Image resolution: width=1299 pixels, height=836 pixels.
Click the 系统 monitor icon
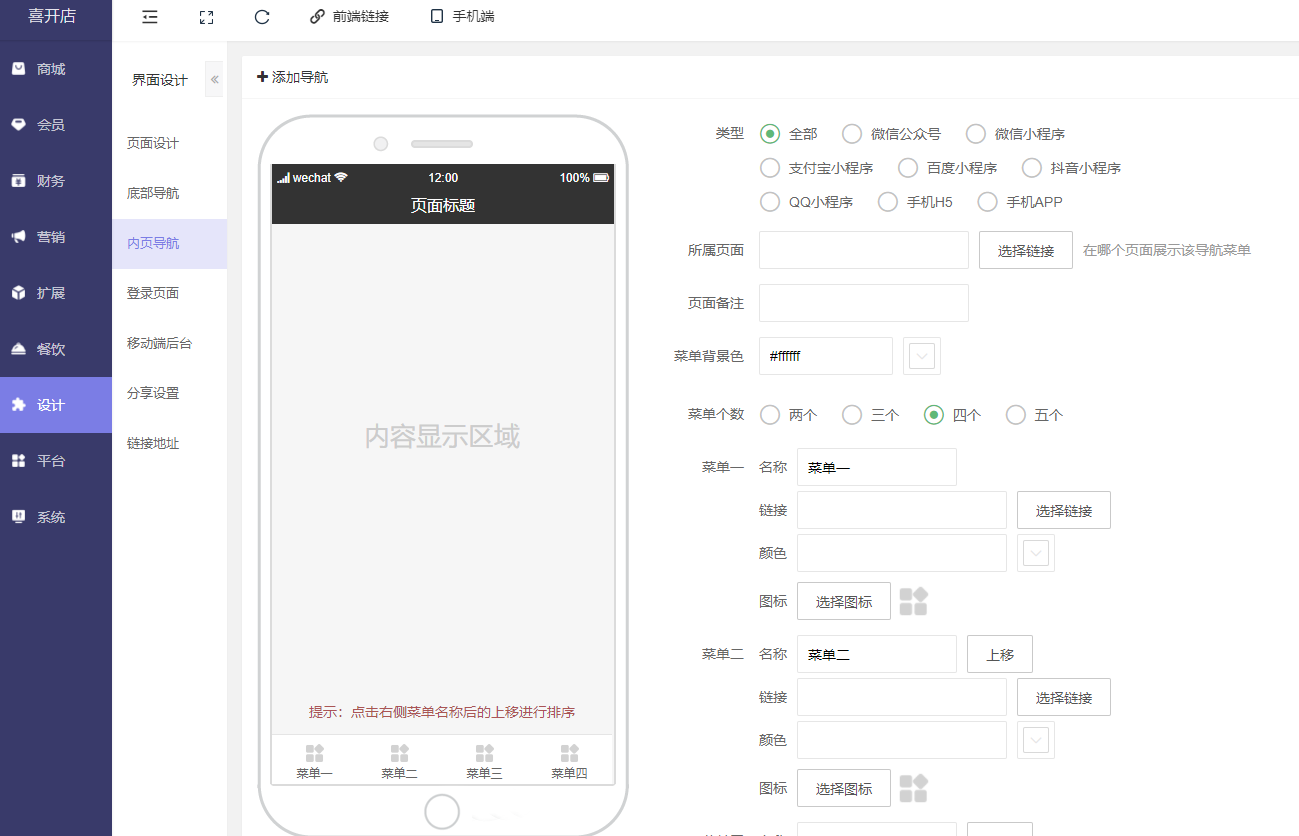pyautogui.click(x=18, y=517)
